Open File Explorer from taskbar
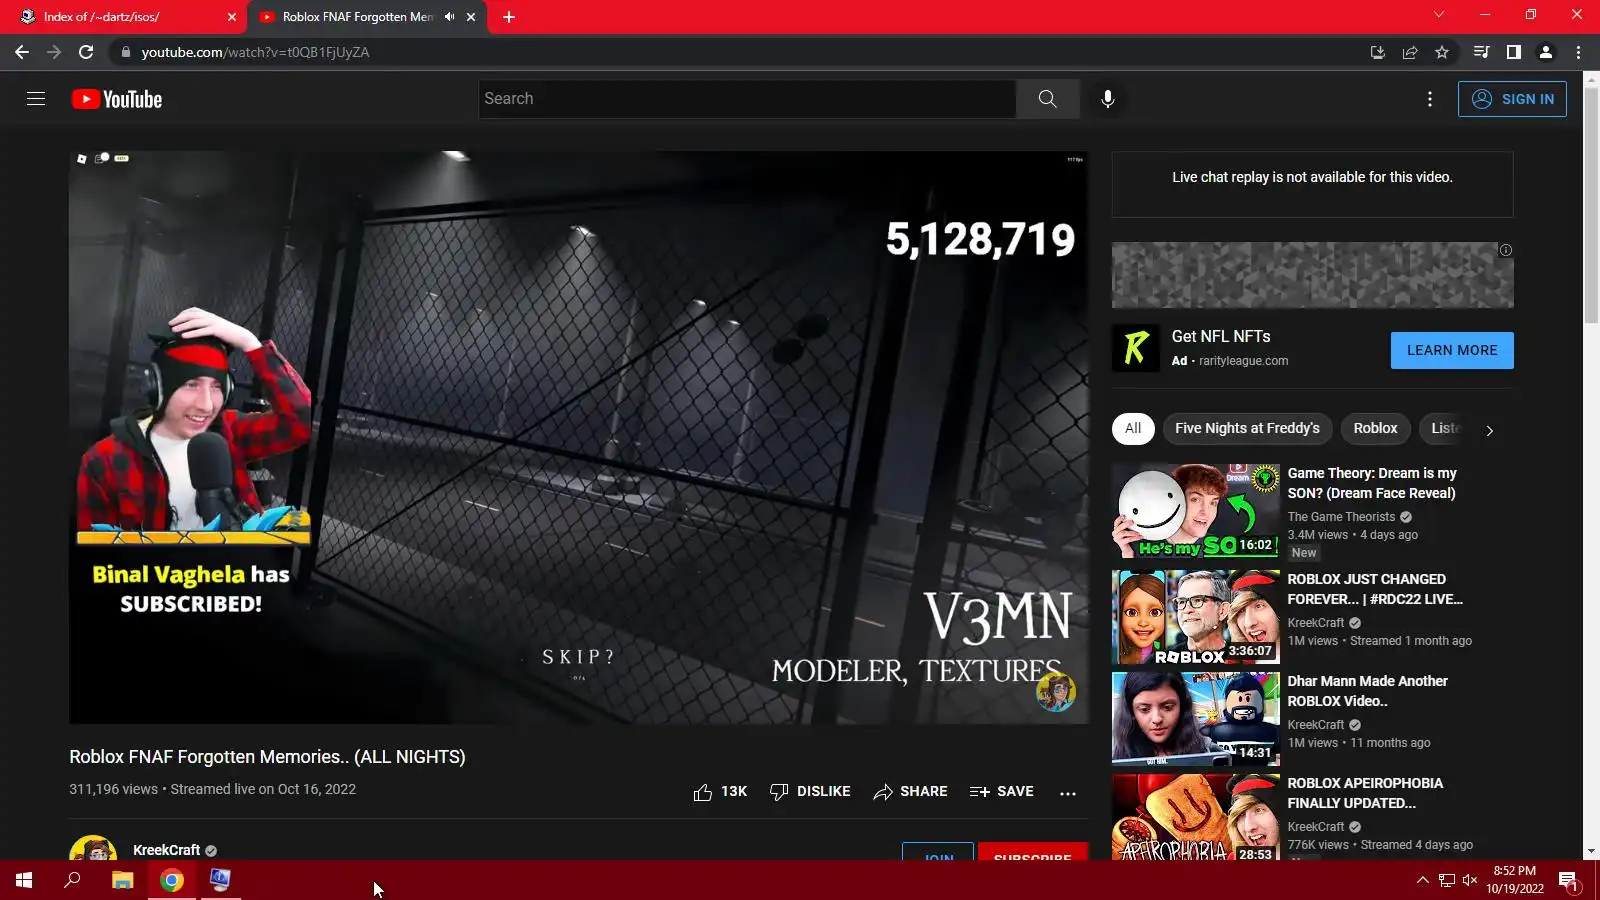The height and width of the screenshot is (900, 1600). tap(122, 880)
